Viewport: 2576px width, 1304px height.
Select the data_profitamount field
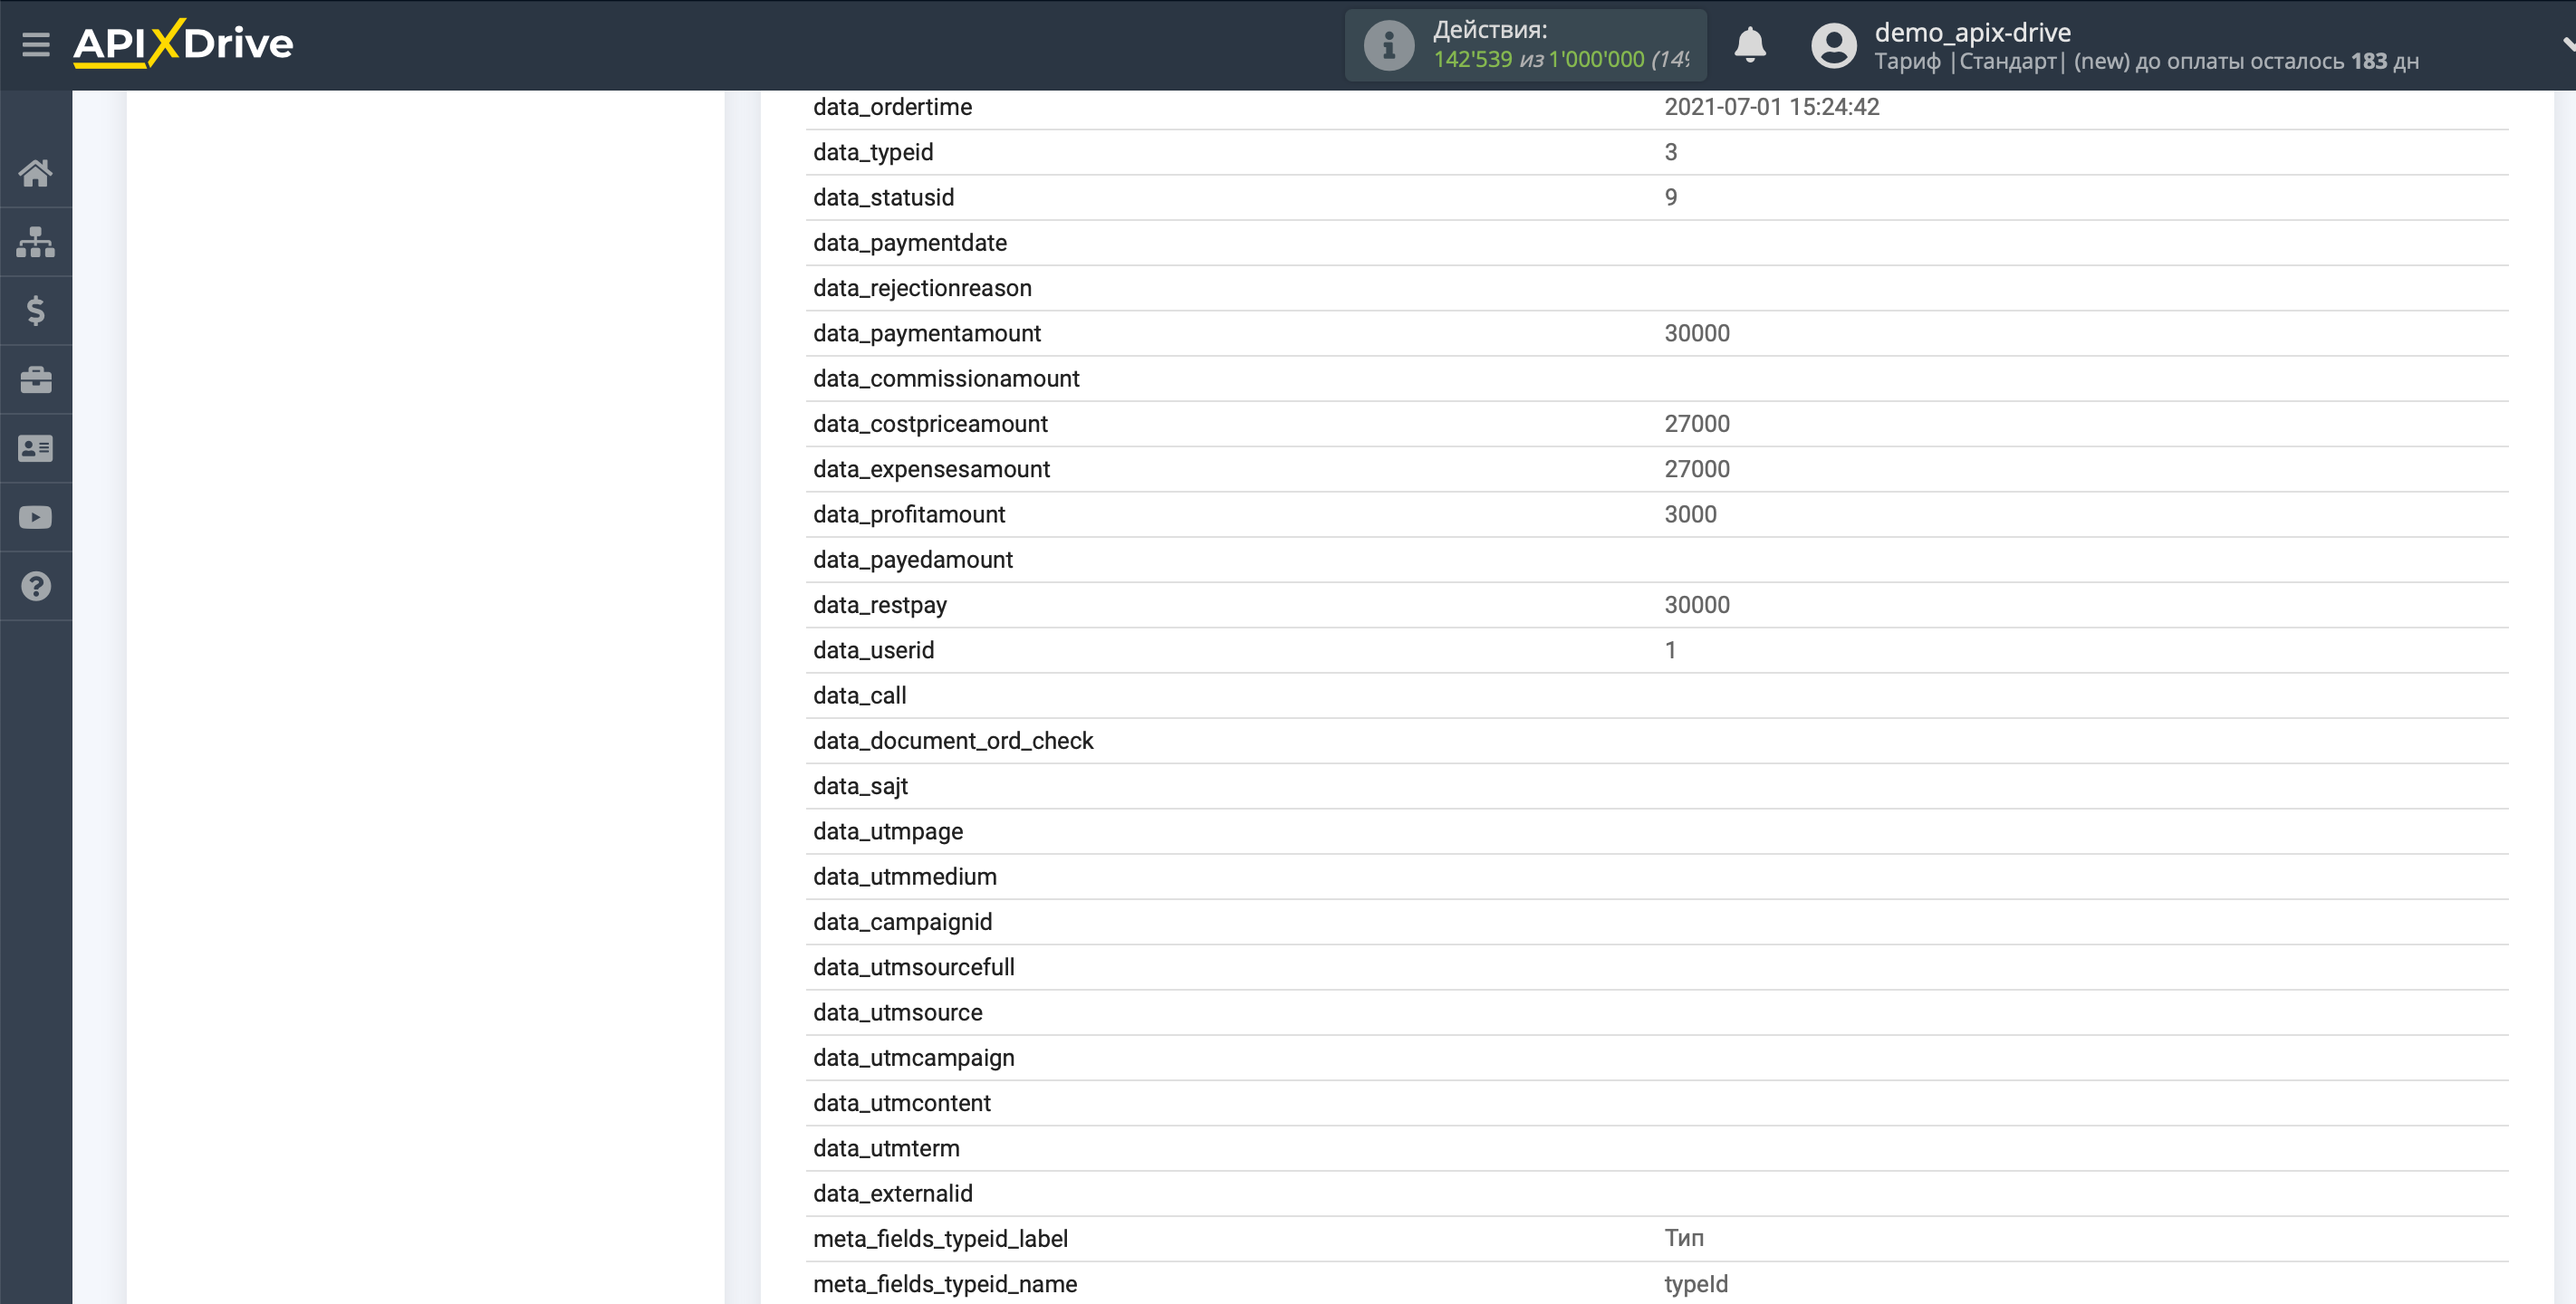[909, 514]
